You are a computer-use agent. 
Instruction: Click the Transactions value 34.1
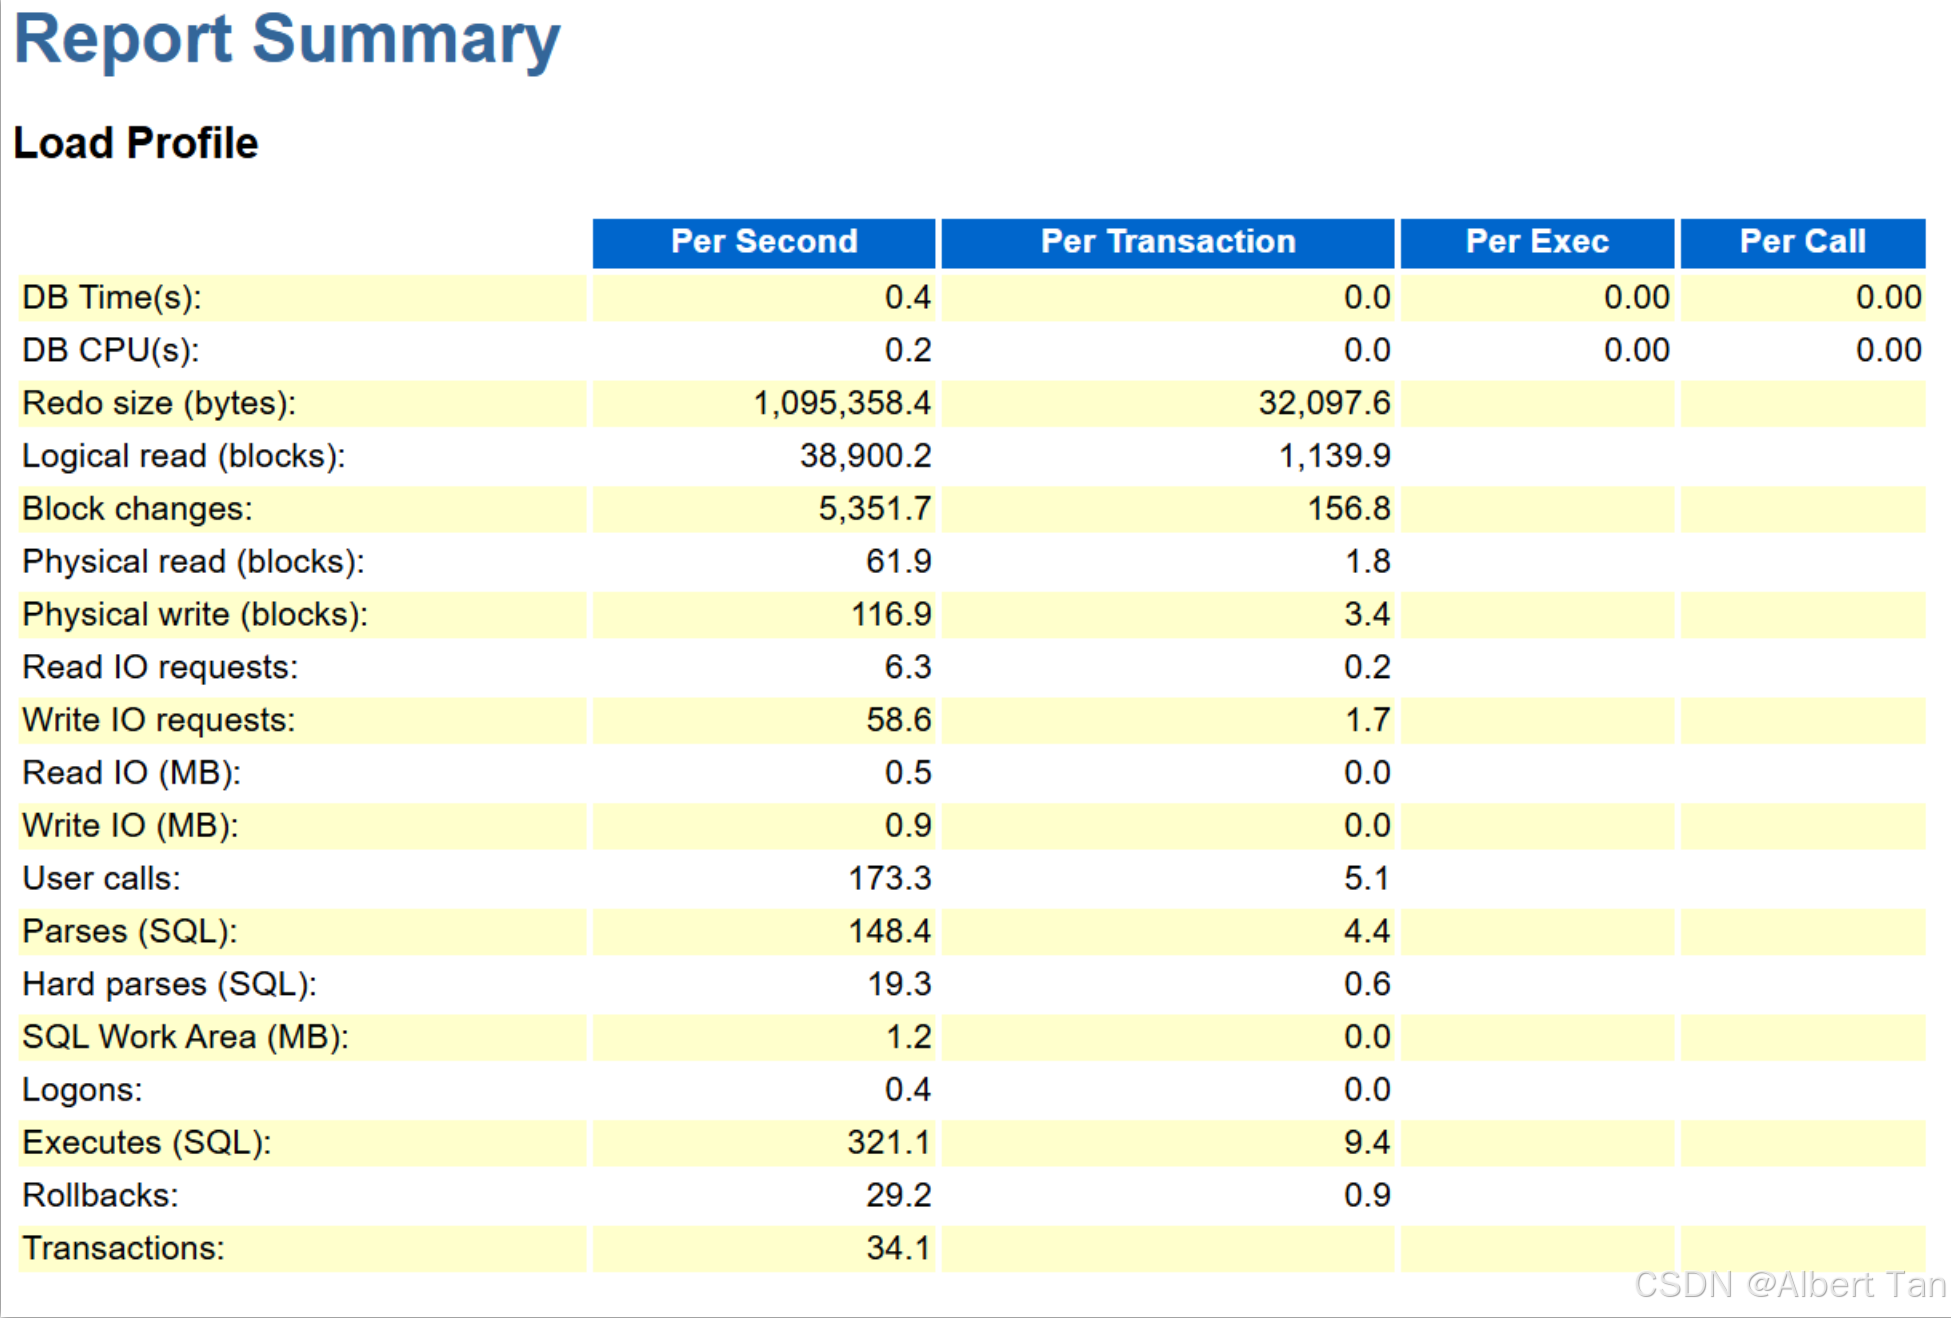point(898,1248)
